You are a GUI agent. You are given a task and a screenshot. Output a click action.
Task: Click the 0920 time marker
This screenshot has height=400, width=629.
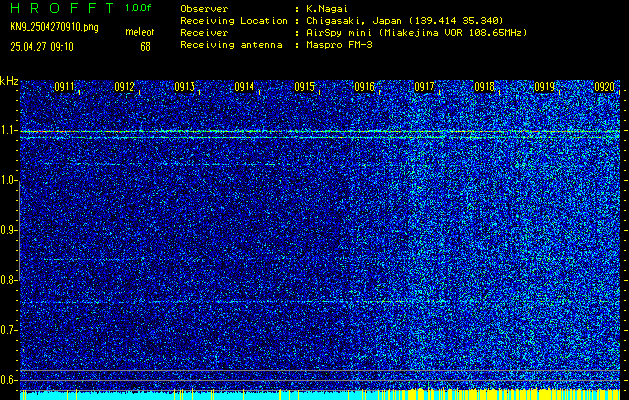coord(605,87)
